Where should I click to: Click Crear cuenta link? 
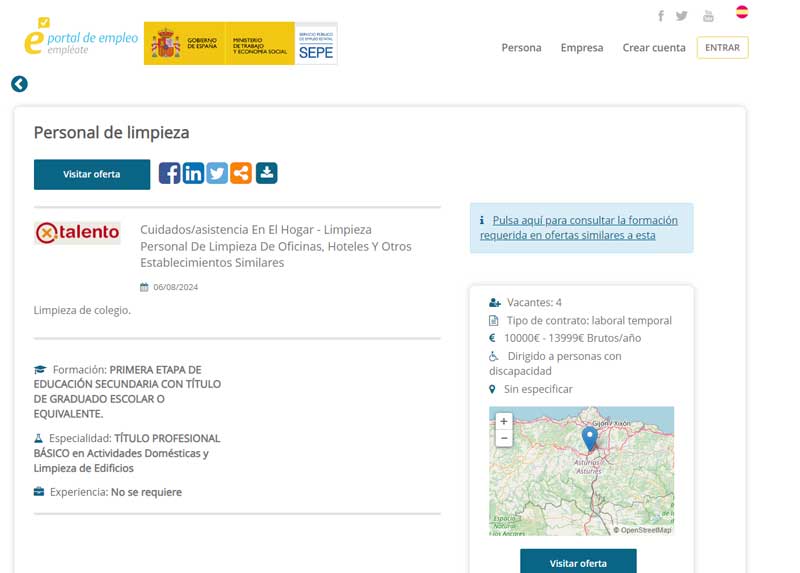pos(654,48)
